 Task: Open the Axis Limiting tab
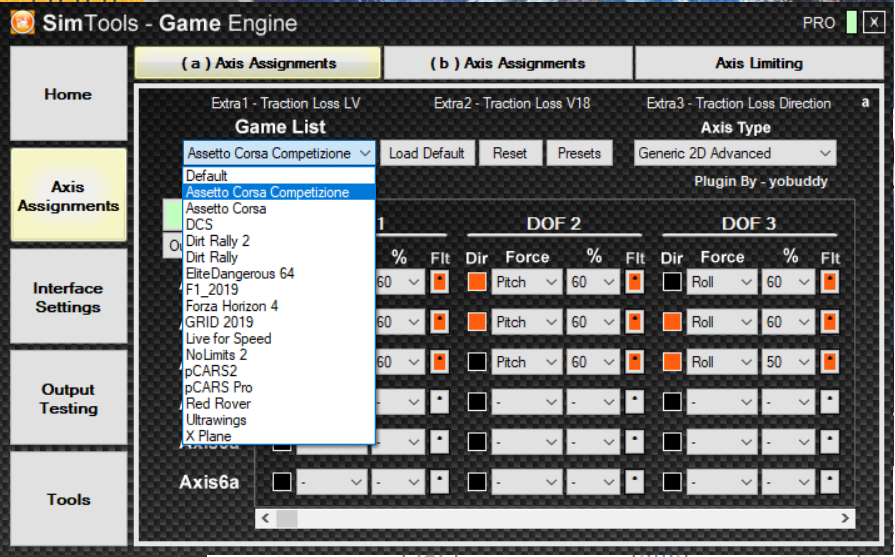pyautogui.click(x=759, y=63)
